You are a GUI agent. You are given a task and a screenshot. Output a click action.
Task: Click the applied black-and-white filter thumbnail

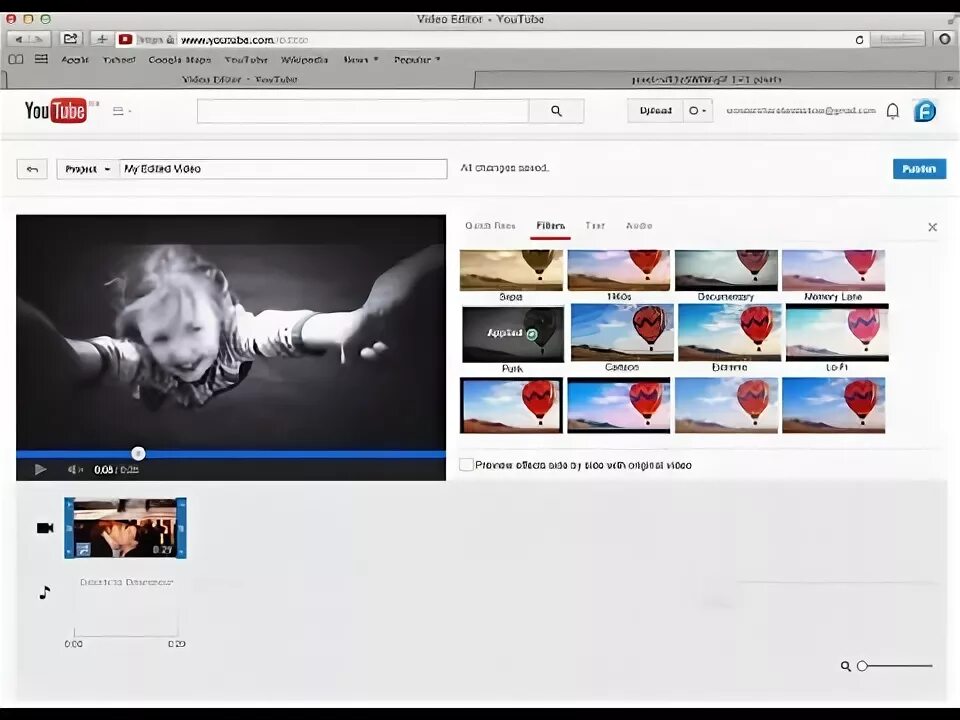[512, 334]
